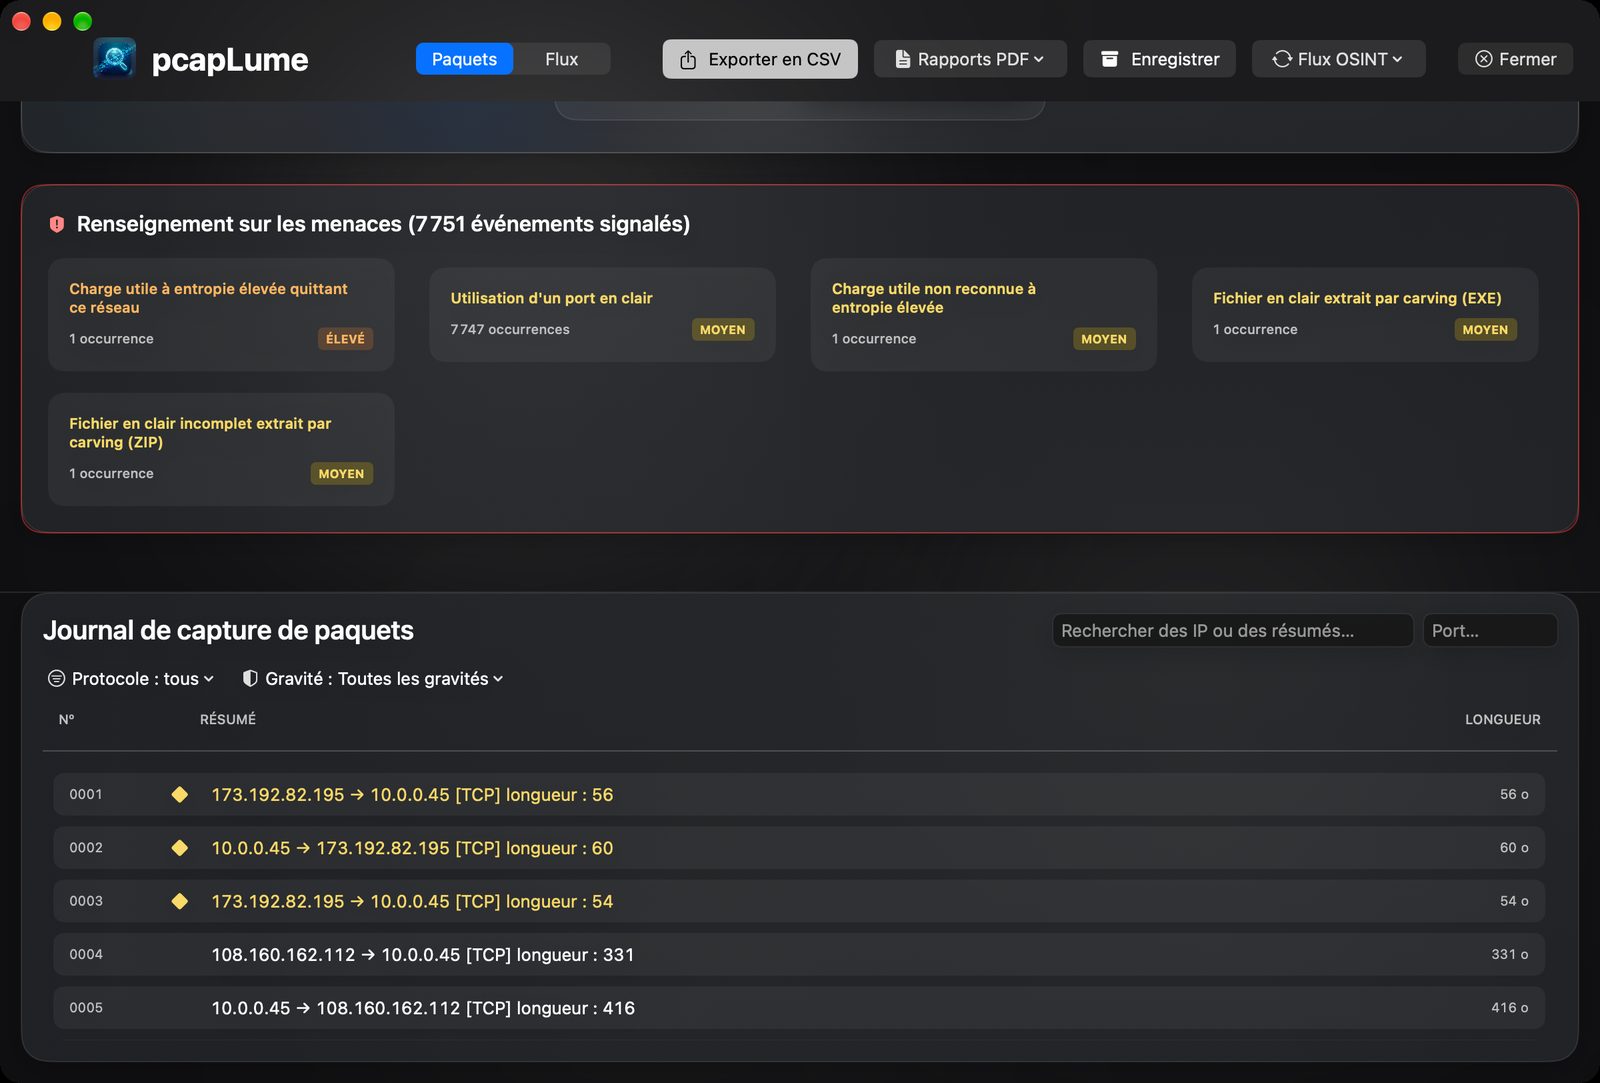The width and height of the screenshot is (1600, 1083).
Task: Select packet 0005 with length 416
Action: (x=799, y=1008)
